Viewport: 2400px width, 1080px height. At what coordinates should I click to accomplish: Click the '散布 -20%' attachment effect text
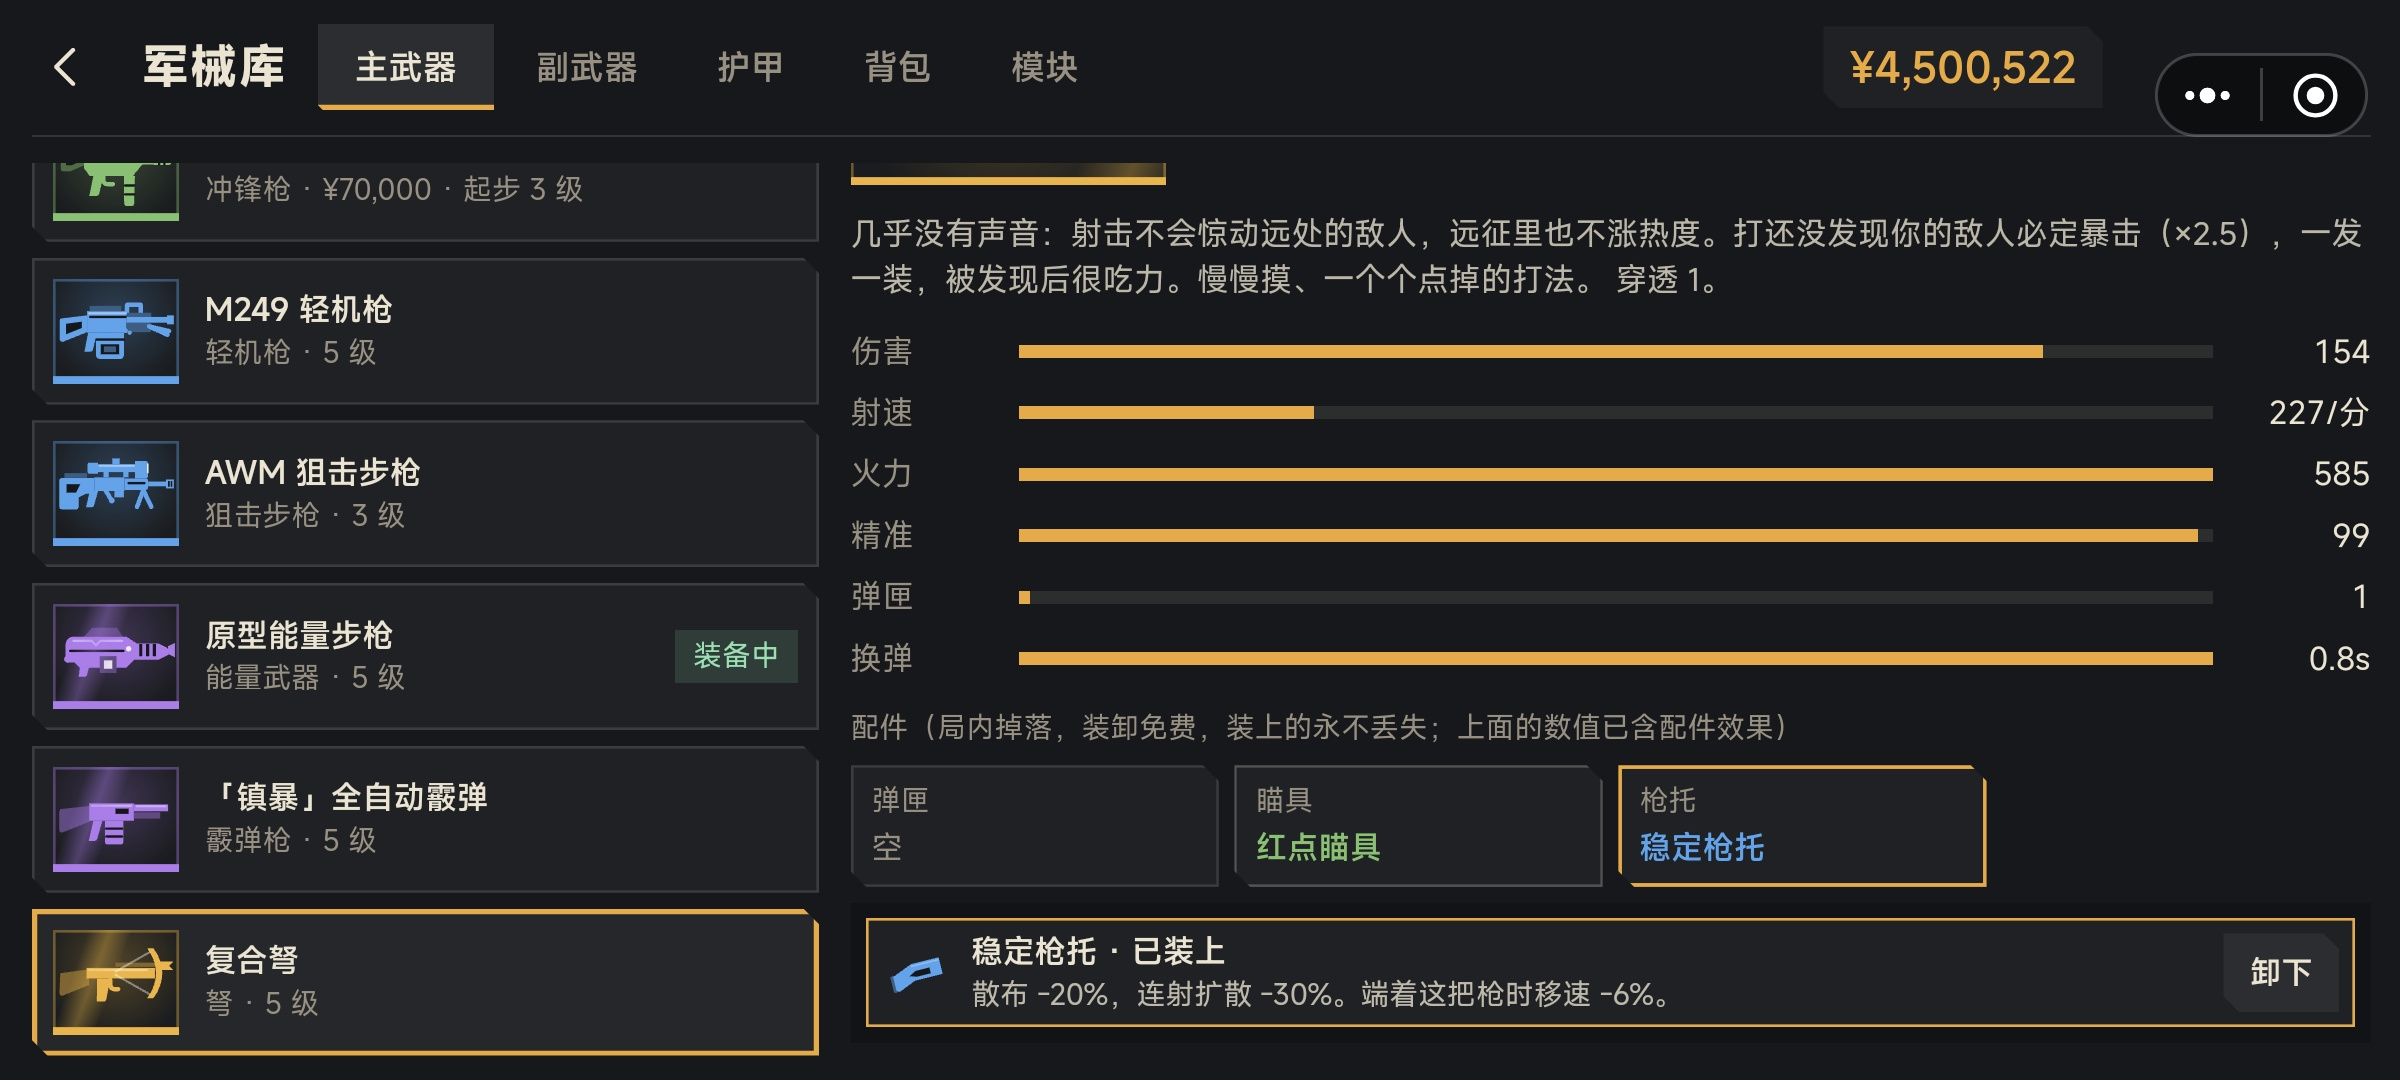pyautogui.click(x=1040, y=994)
